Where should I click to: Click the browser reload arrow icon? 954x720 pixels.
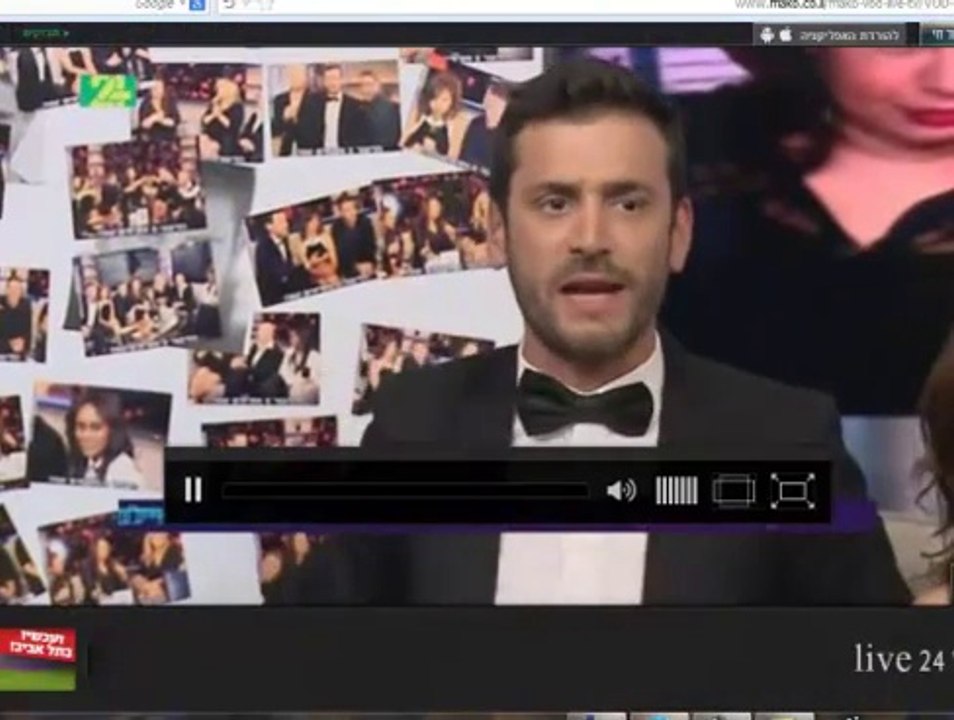[x=228, y=5]
